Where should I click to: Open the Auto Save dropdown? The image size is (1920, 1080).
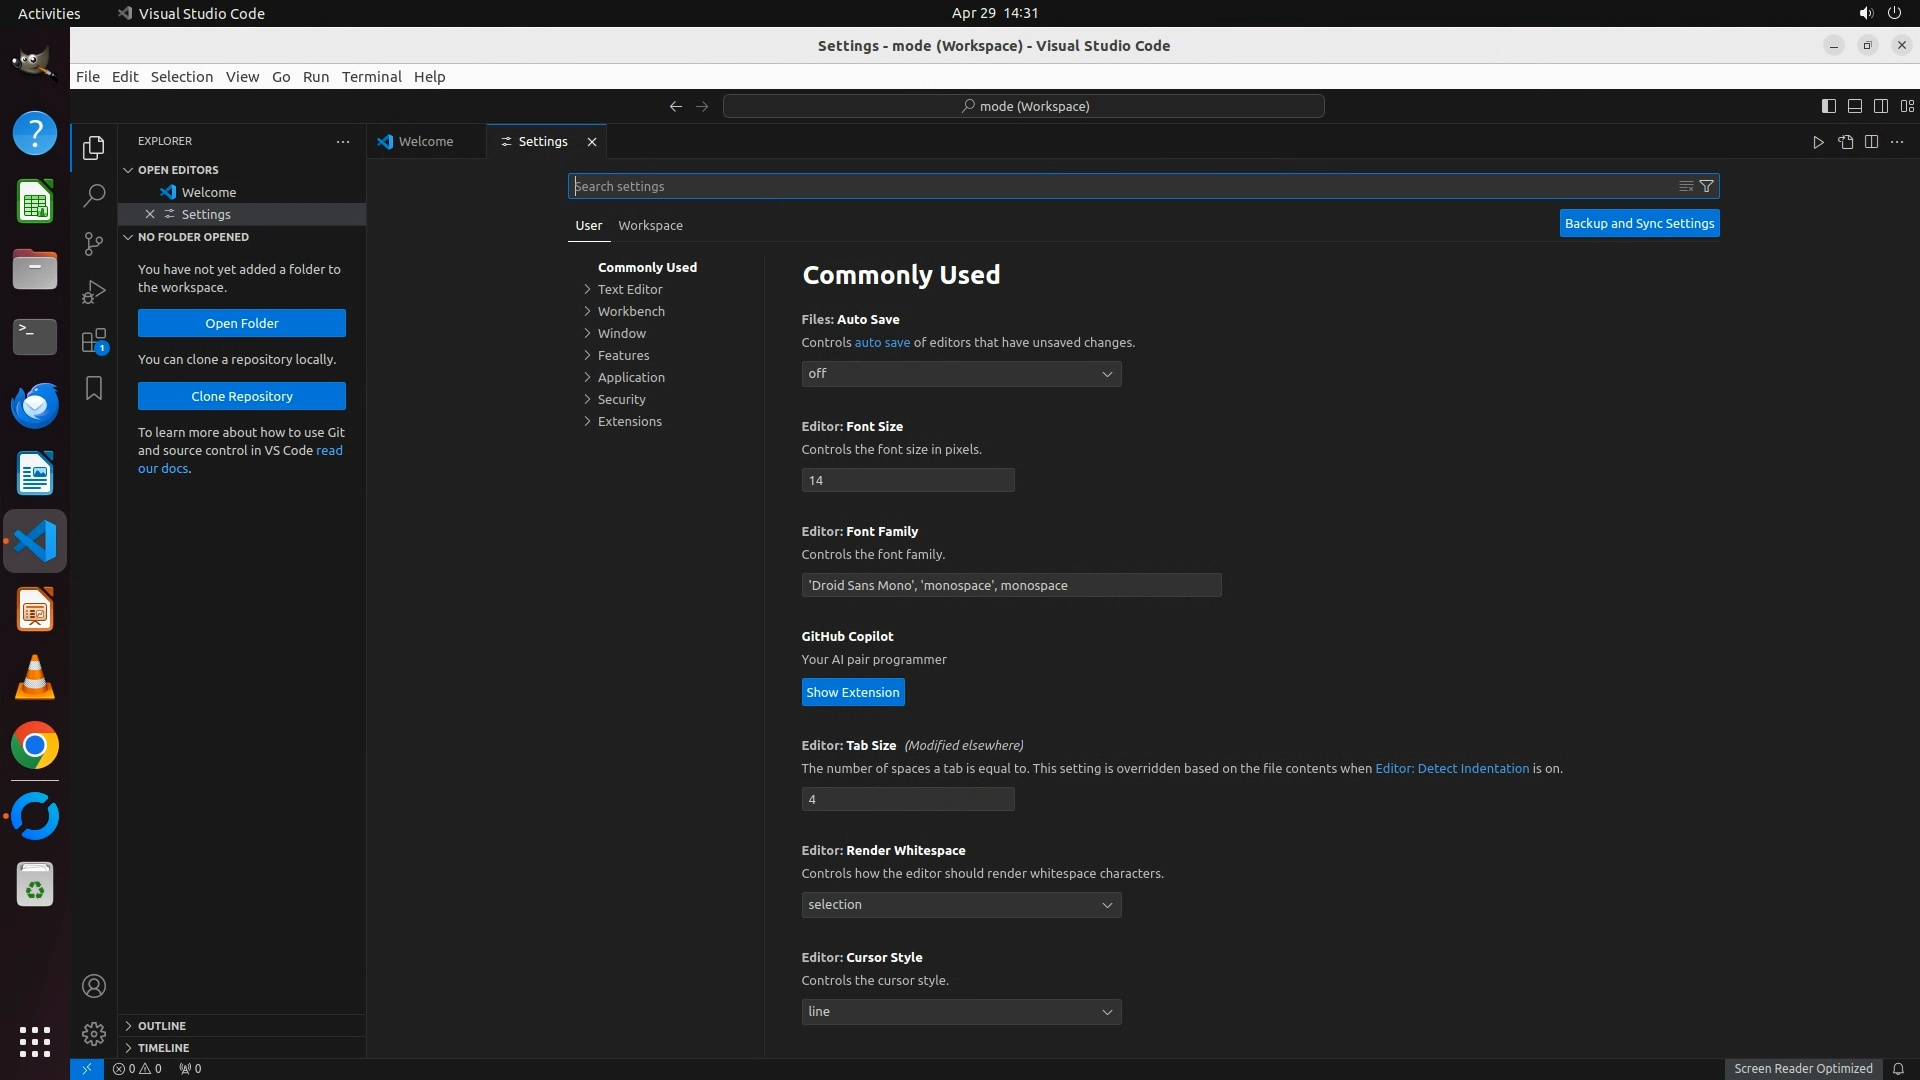960,374
